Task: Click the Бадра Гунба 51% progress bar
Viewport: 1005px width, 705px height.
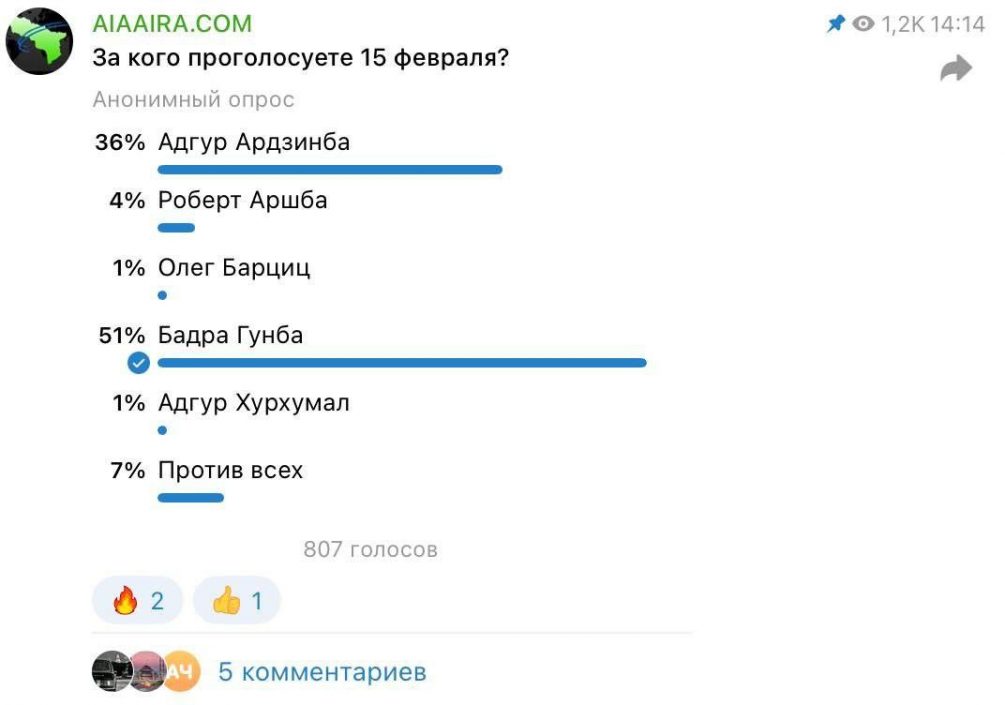Action: [402, 363]
